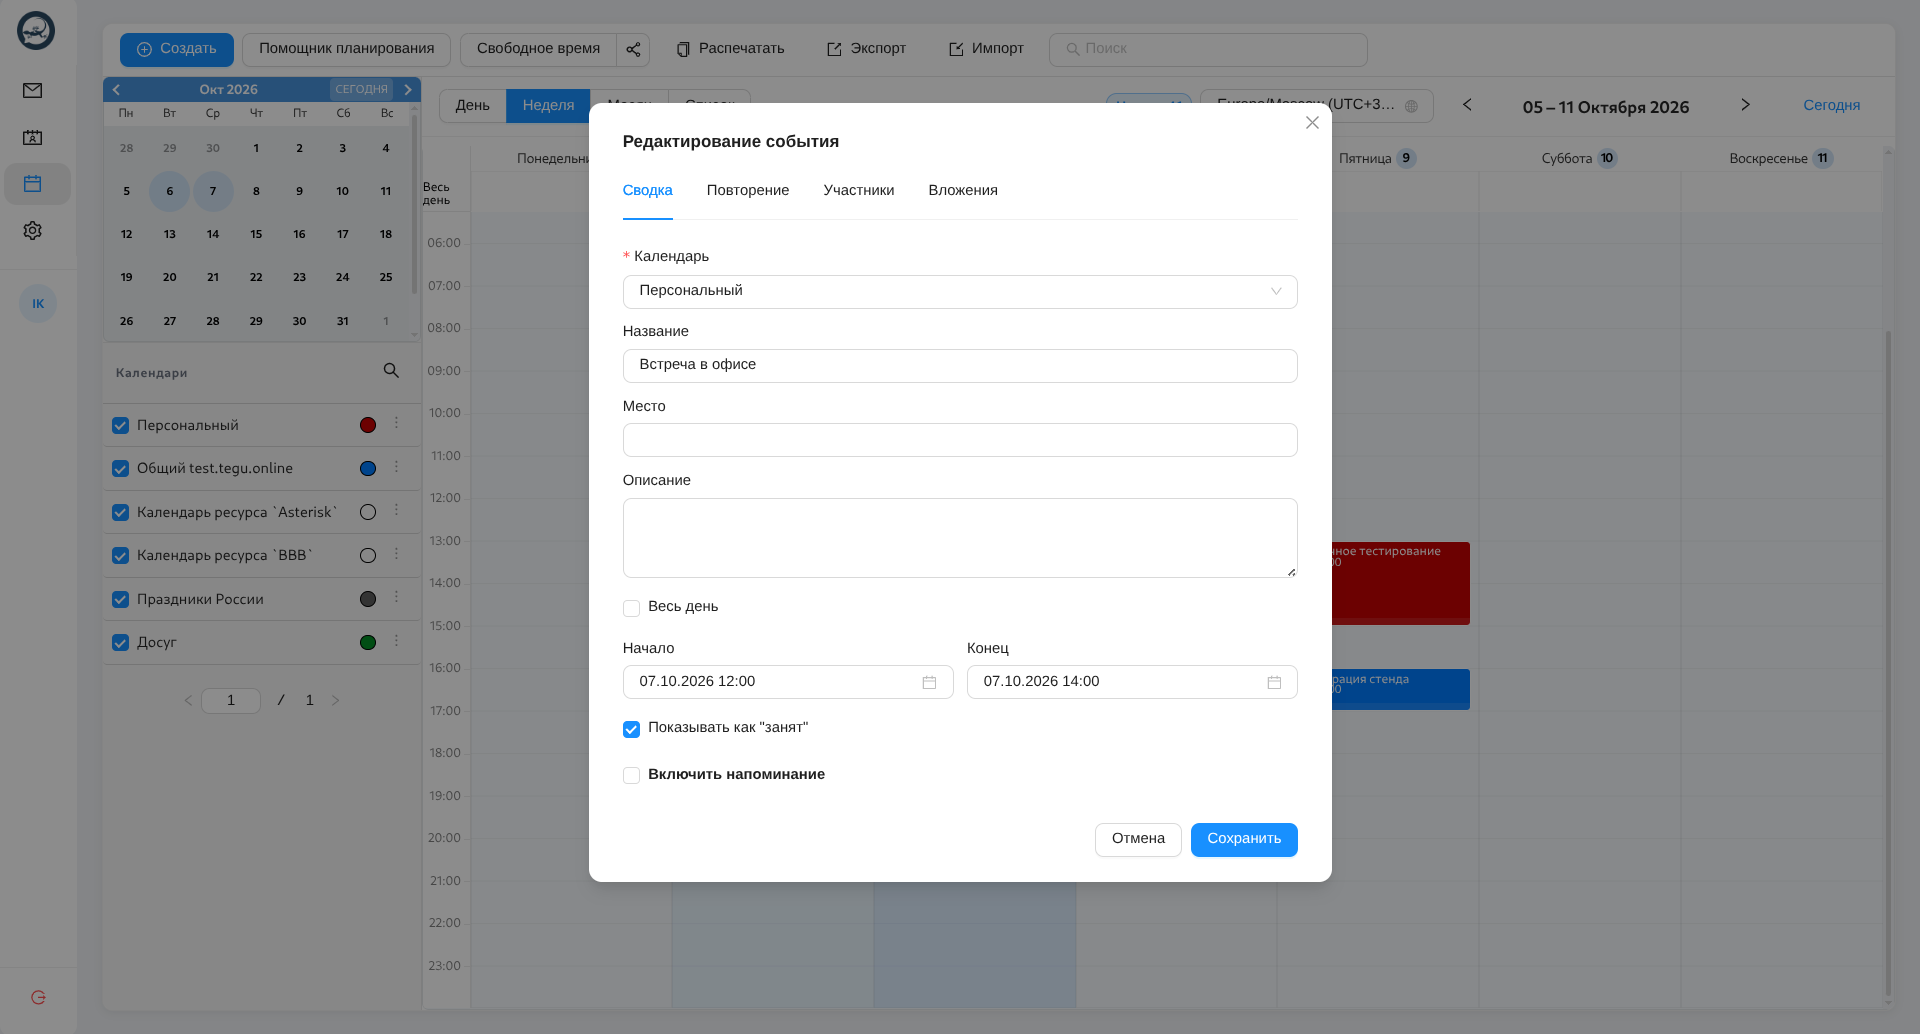Open options menu for Досуг calendar
1920x1034 pixels.
click(396, 641)
